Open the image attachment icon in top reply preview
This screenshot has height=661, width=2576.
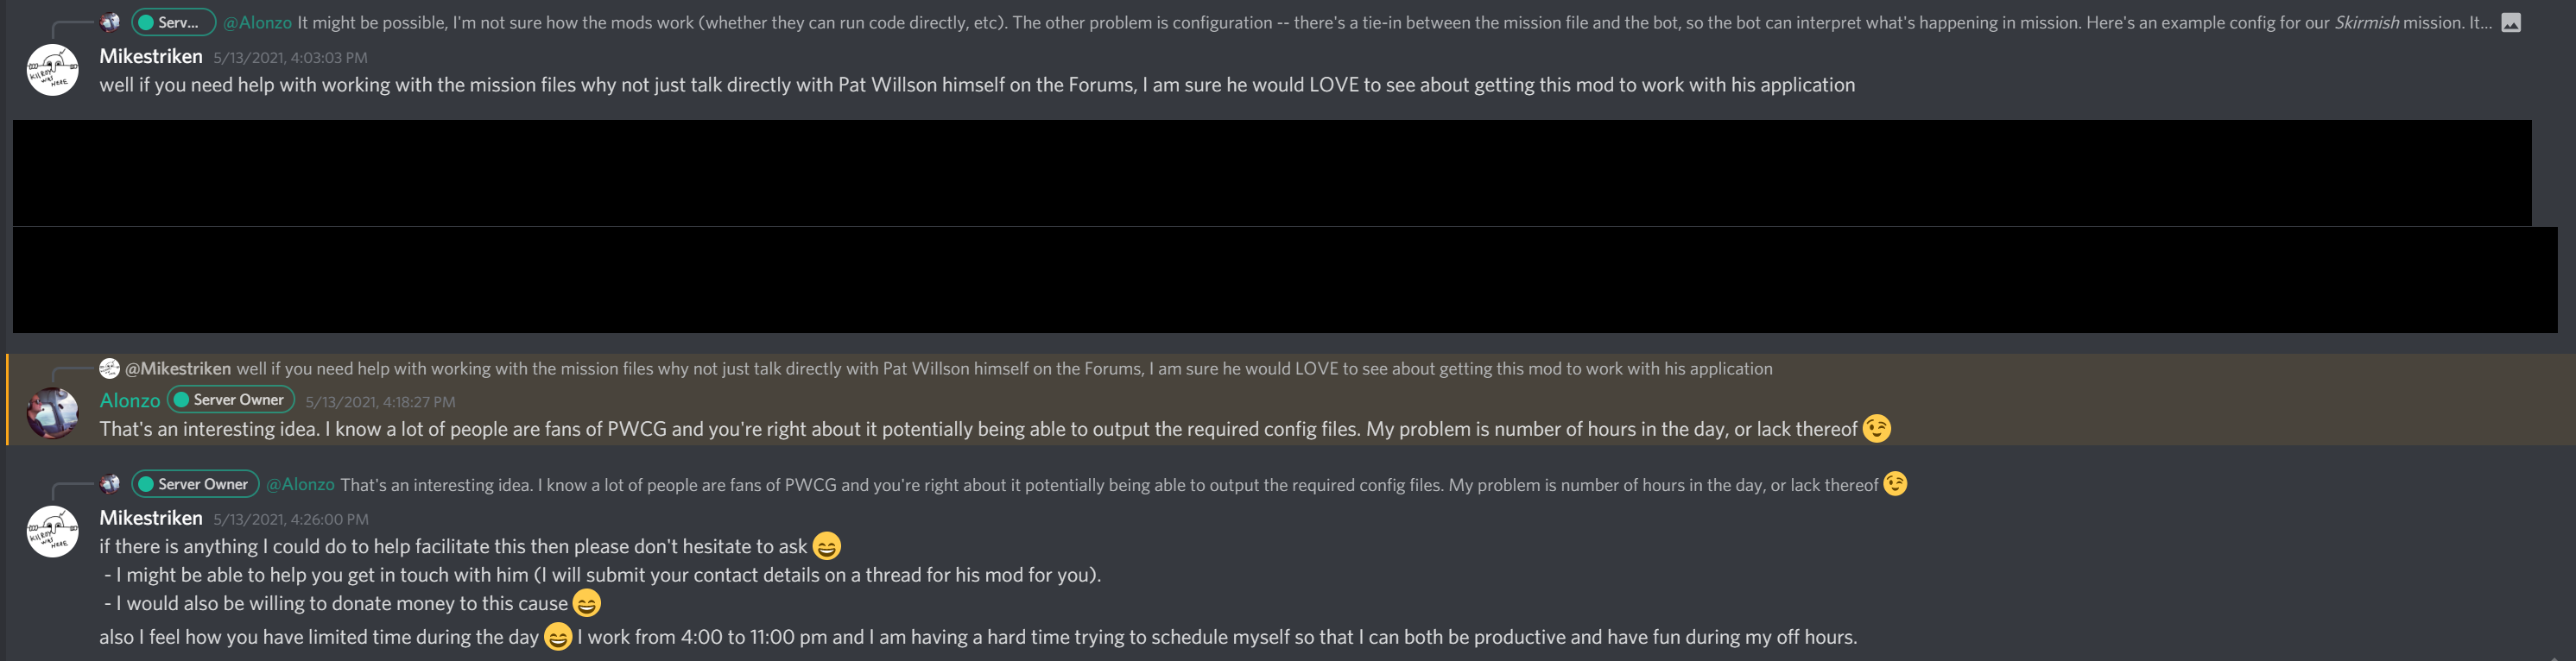(x=2510, y=23)
